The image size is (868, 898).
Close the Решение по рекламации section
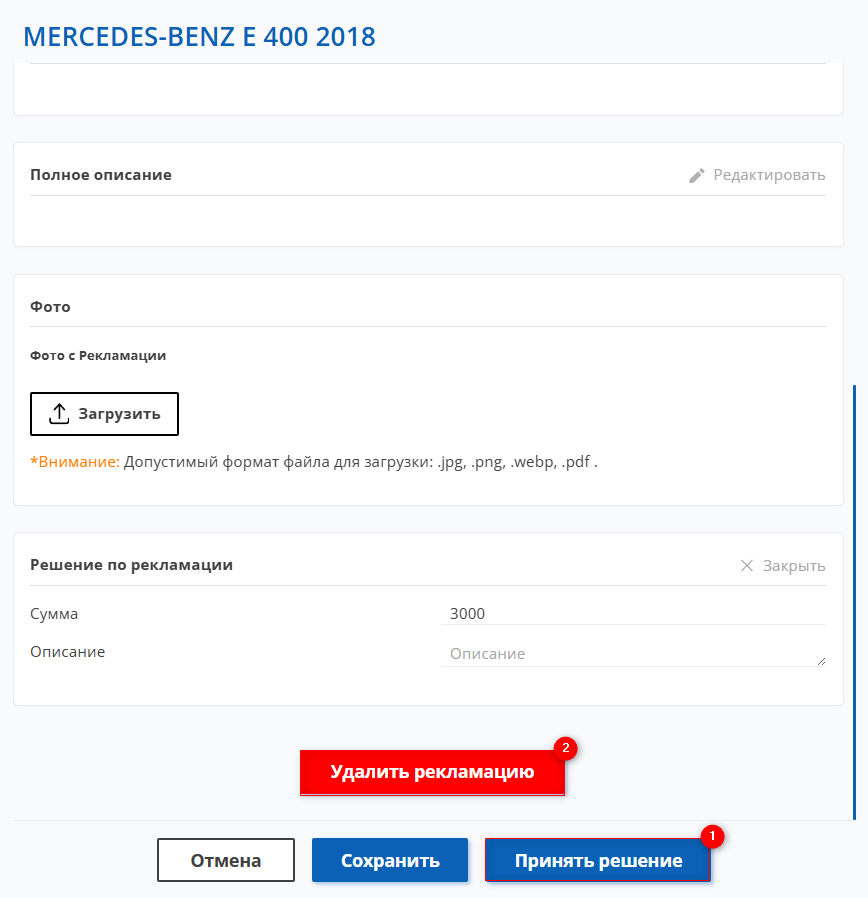pyautogui.click(x=783, y=566)
